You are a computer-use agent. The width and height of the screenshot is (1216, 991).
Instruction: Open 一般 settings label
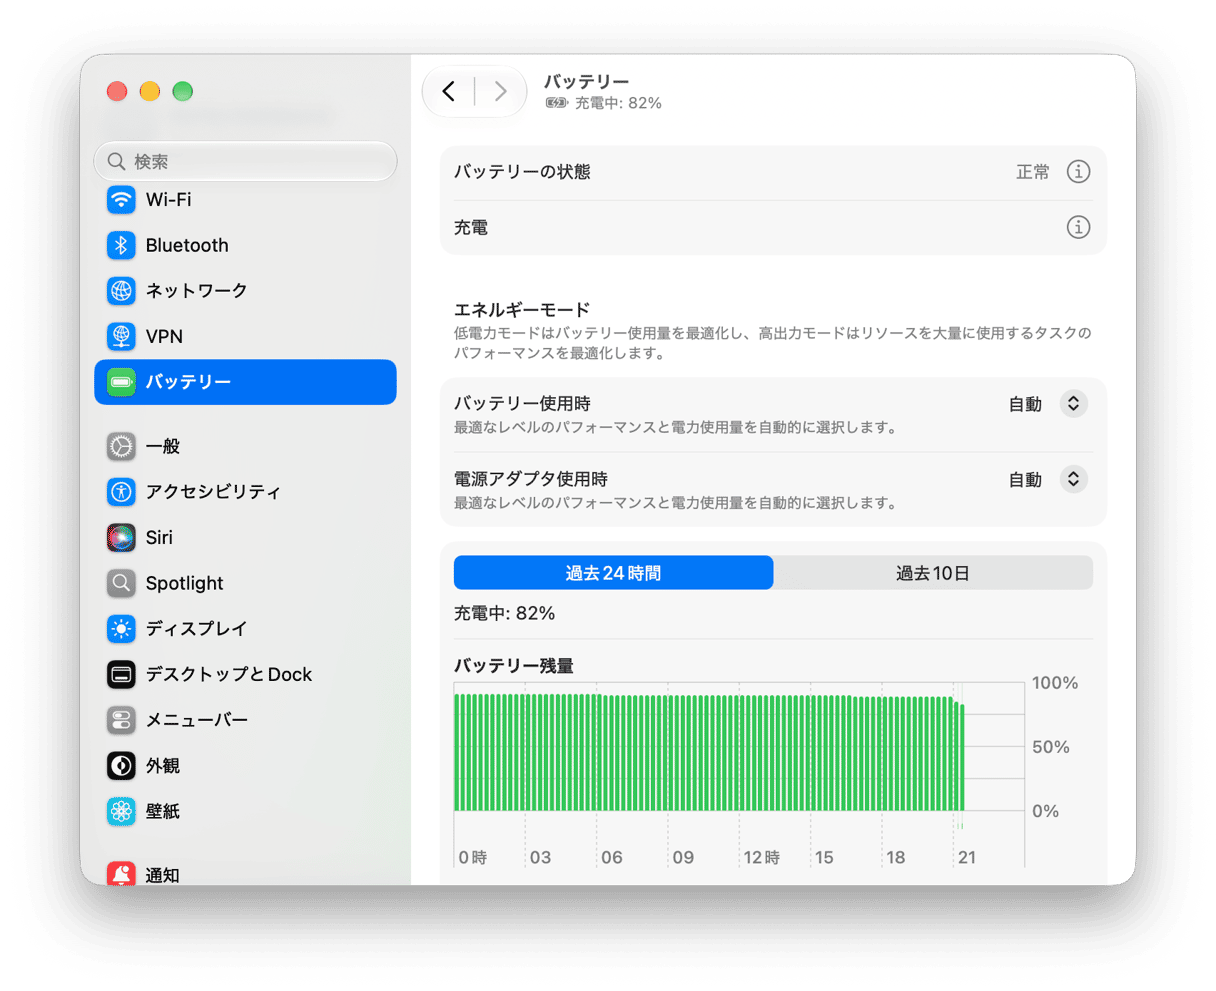pos(163,446)
